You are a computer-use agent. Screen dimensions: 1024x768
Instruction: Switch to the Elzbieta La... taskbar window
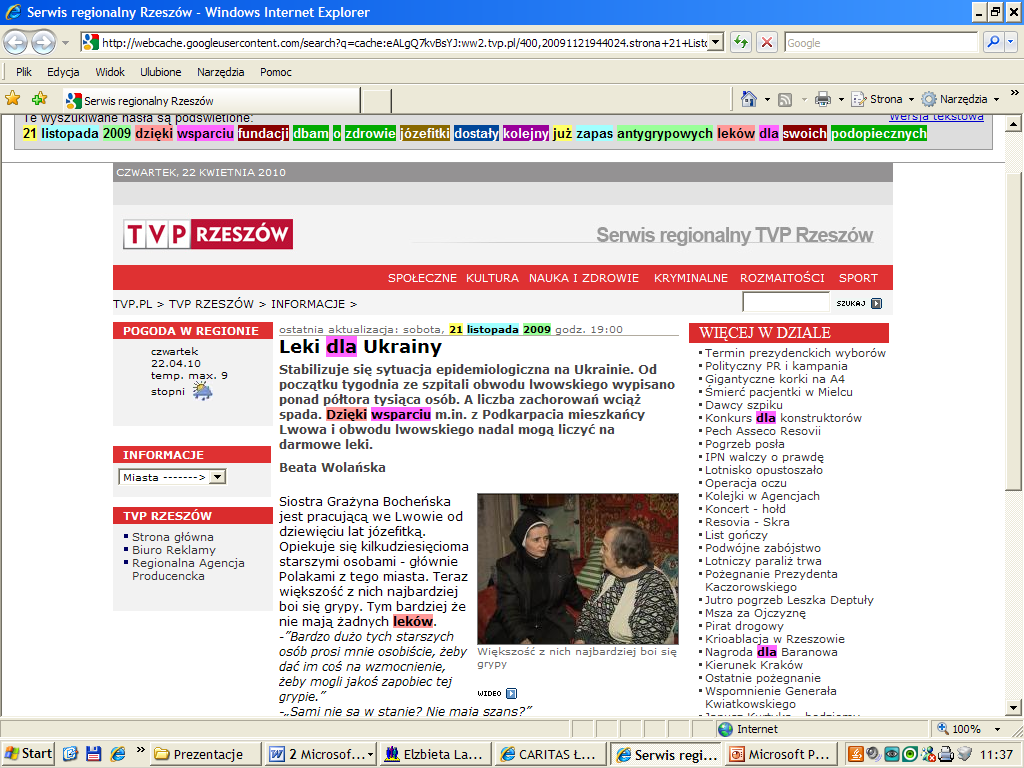436,754
